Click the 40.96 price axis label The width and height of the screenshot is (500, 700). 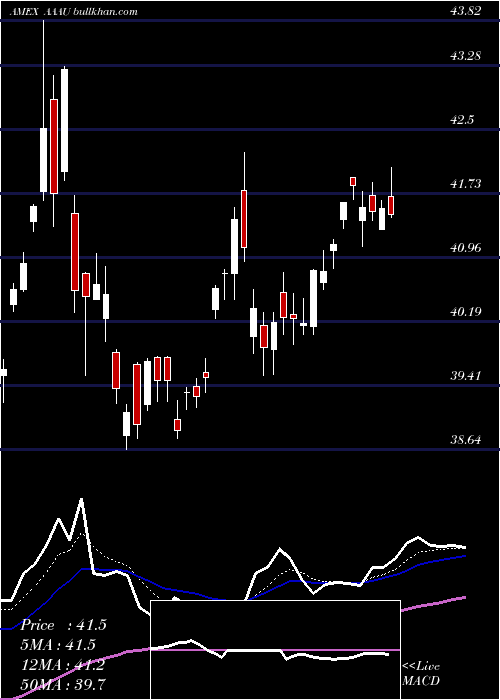[466, 248]
